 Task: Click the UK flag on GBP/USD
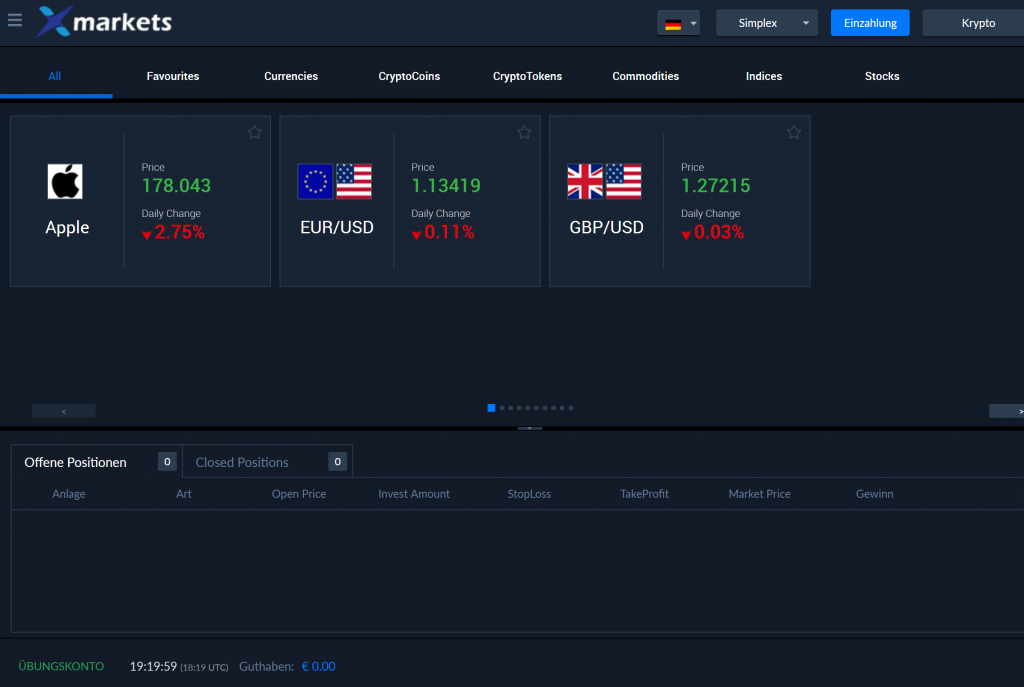(585, 182)
